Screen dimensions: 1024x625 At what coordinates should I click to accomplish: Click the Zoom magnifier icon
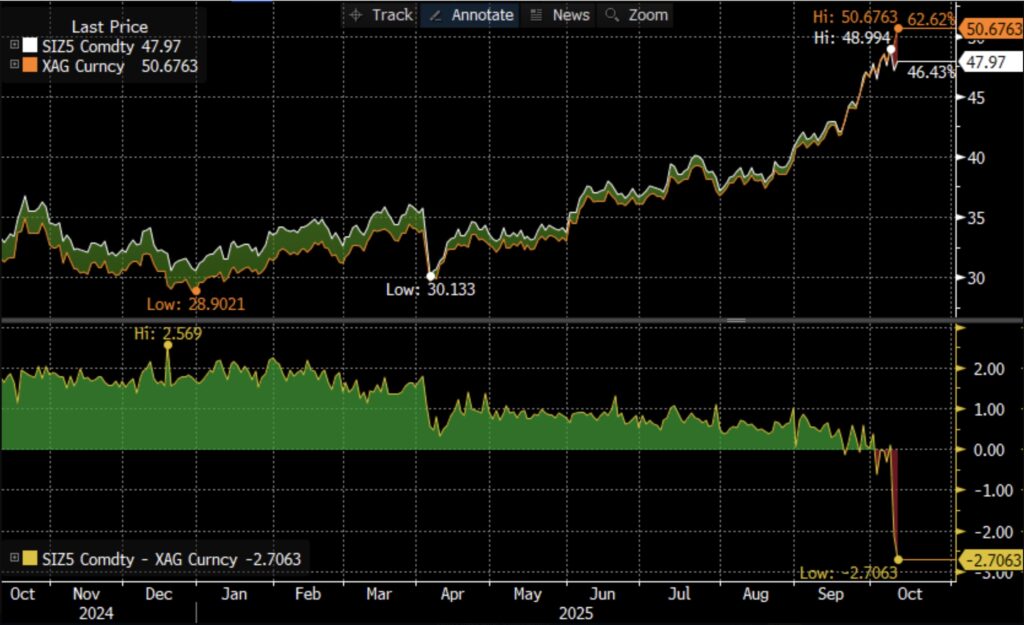click(x=612, y=15)
